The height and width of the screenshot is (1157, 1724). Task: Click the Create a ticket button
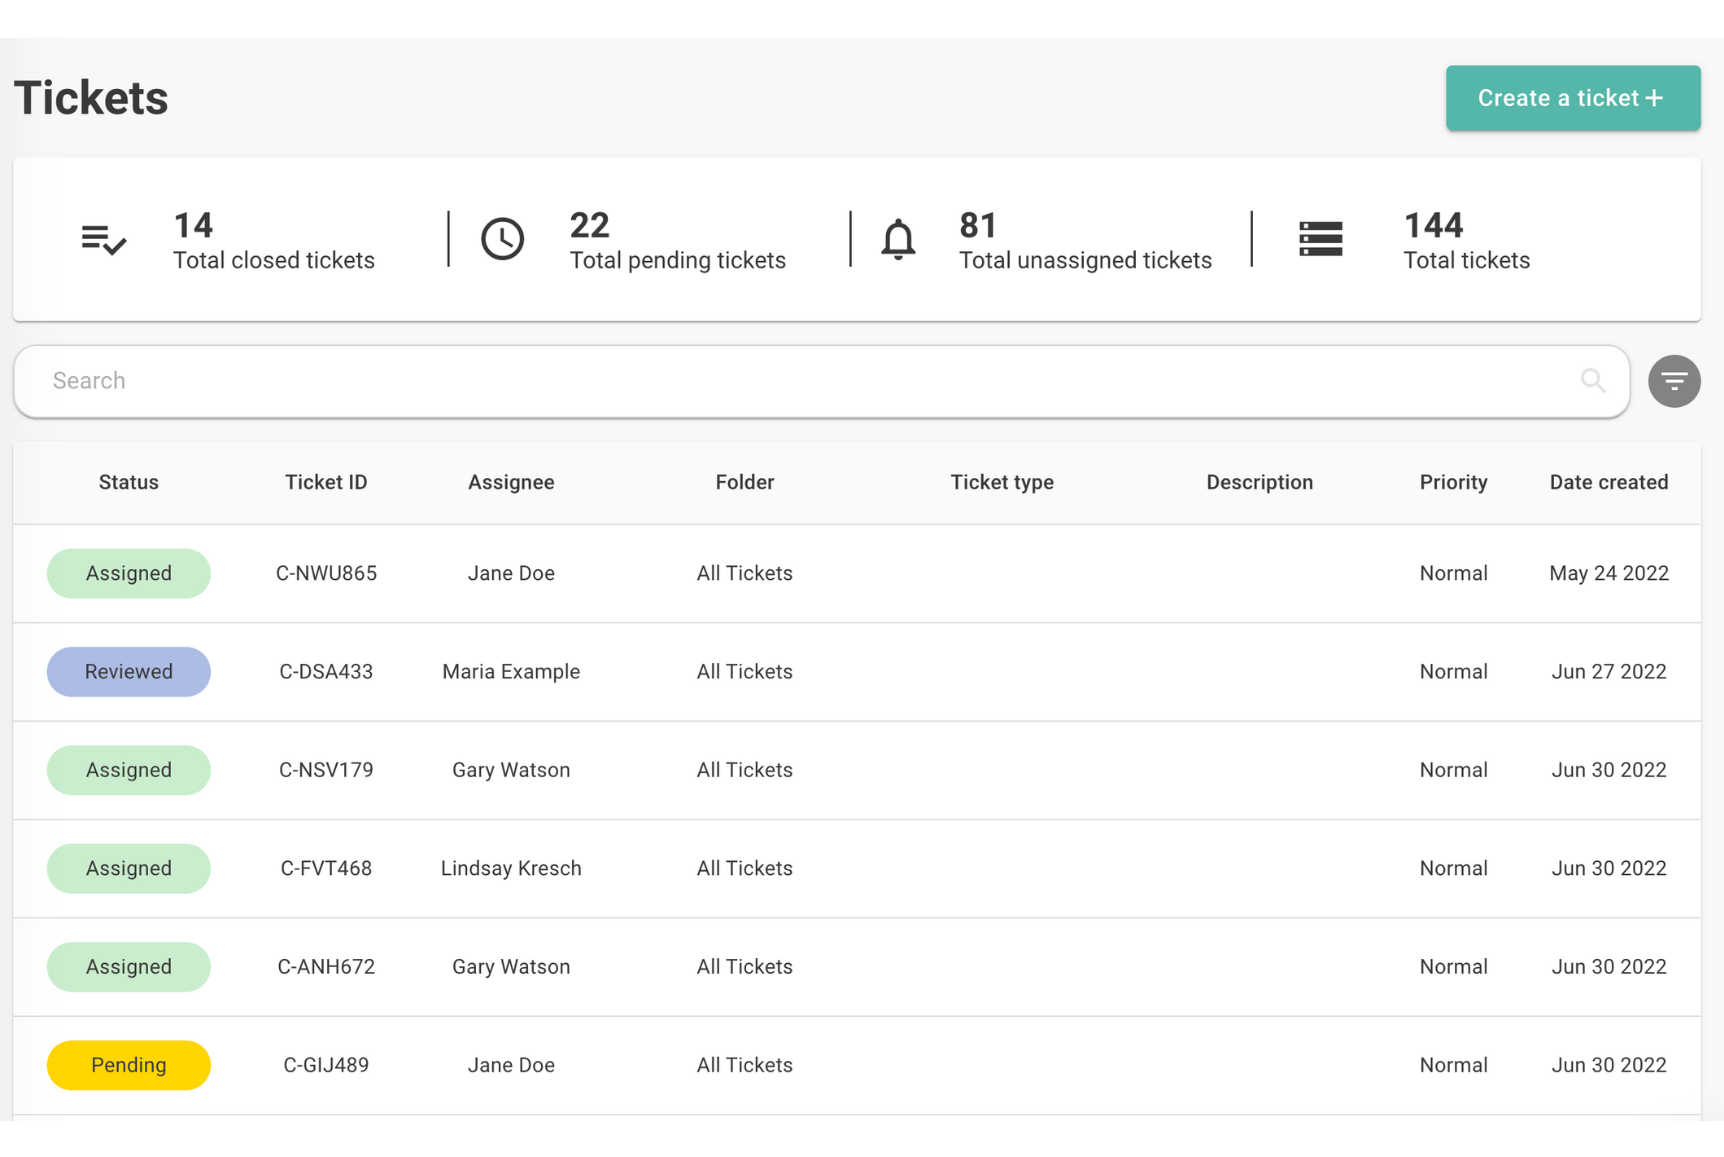tap(1572, 98)
